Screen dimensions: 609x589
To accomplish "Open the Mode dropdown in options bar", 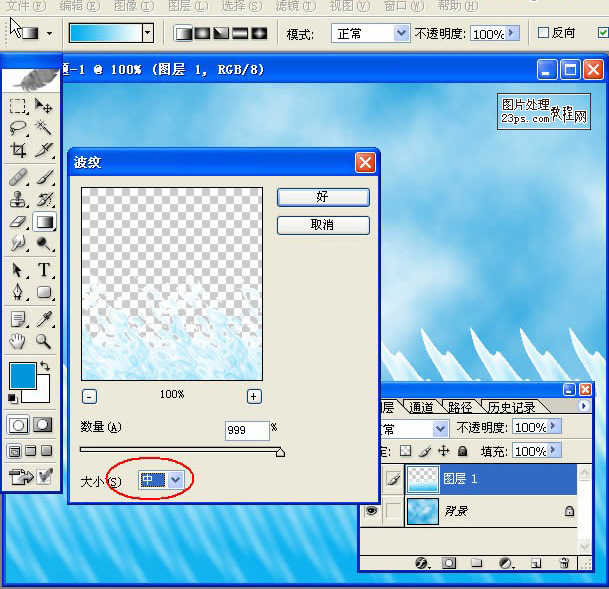I will click(401, 33).
